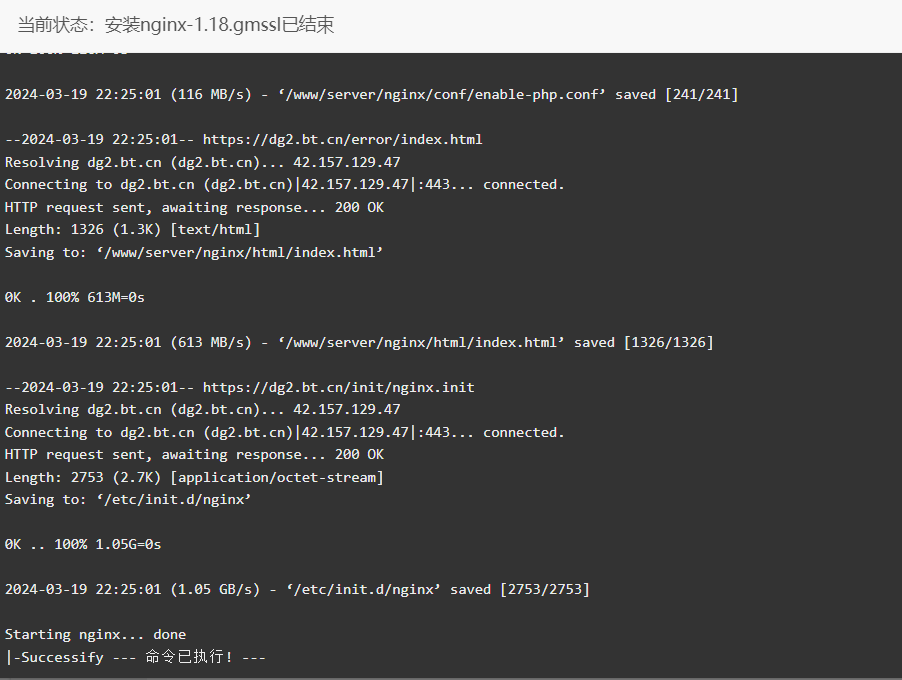The width and height of the screenshot is (902, 680).
Task: Click the first "Resolving dg2.bt.cn" line
Action: pyautogui.click(x=202, y=162)
